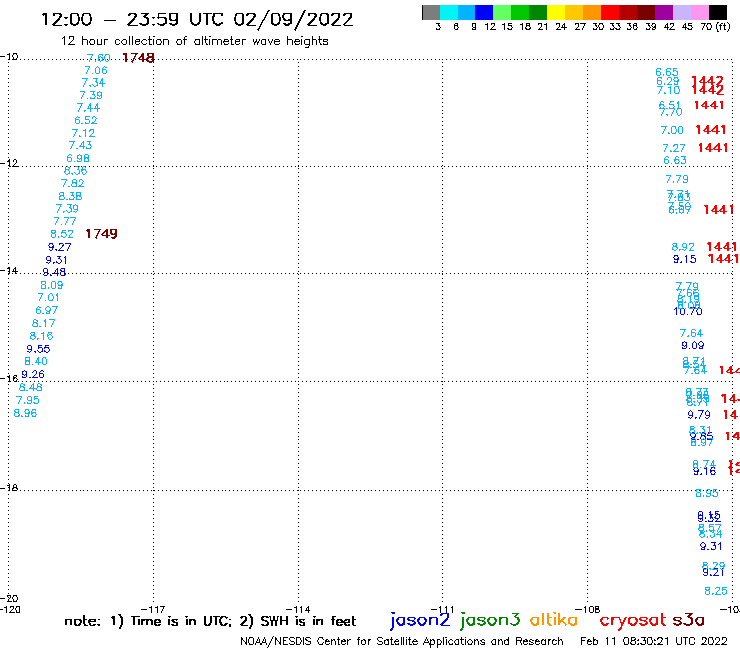The height and width of the screenshot is (650, 740).
Task: Click the wave height 9.26
Action: pos(33,374)
